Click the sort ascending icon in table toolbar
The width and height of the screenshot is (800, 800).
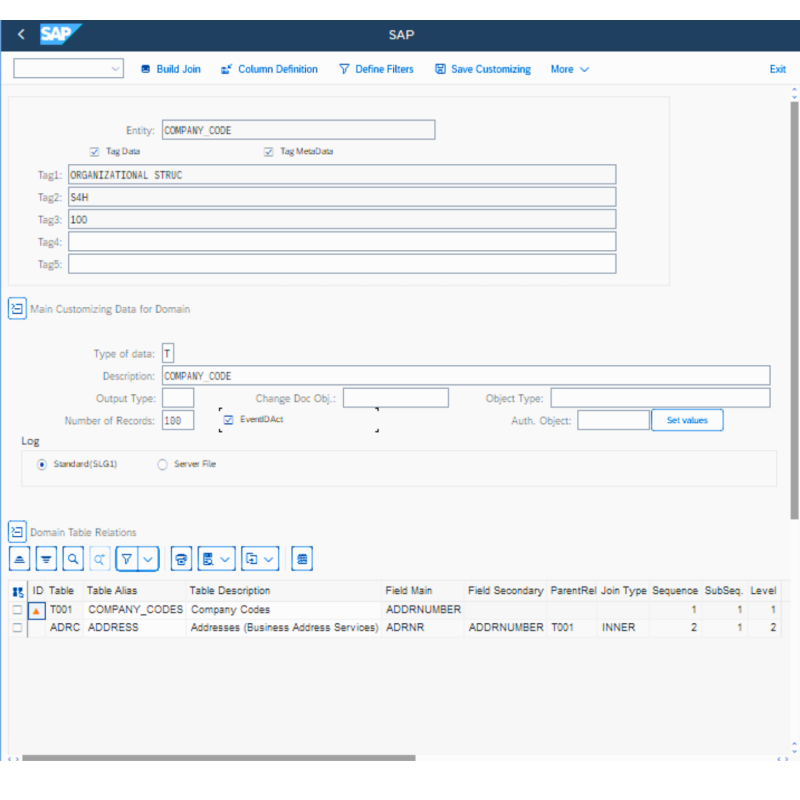[x=21, y=558]
